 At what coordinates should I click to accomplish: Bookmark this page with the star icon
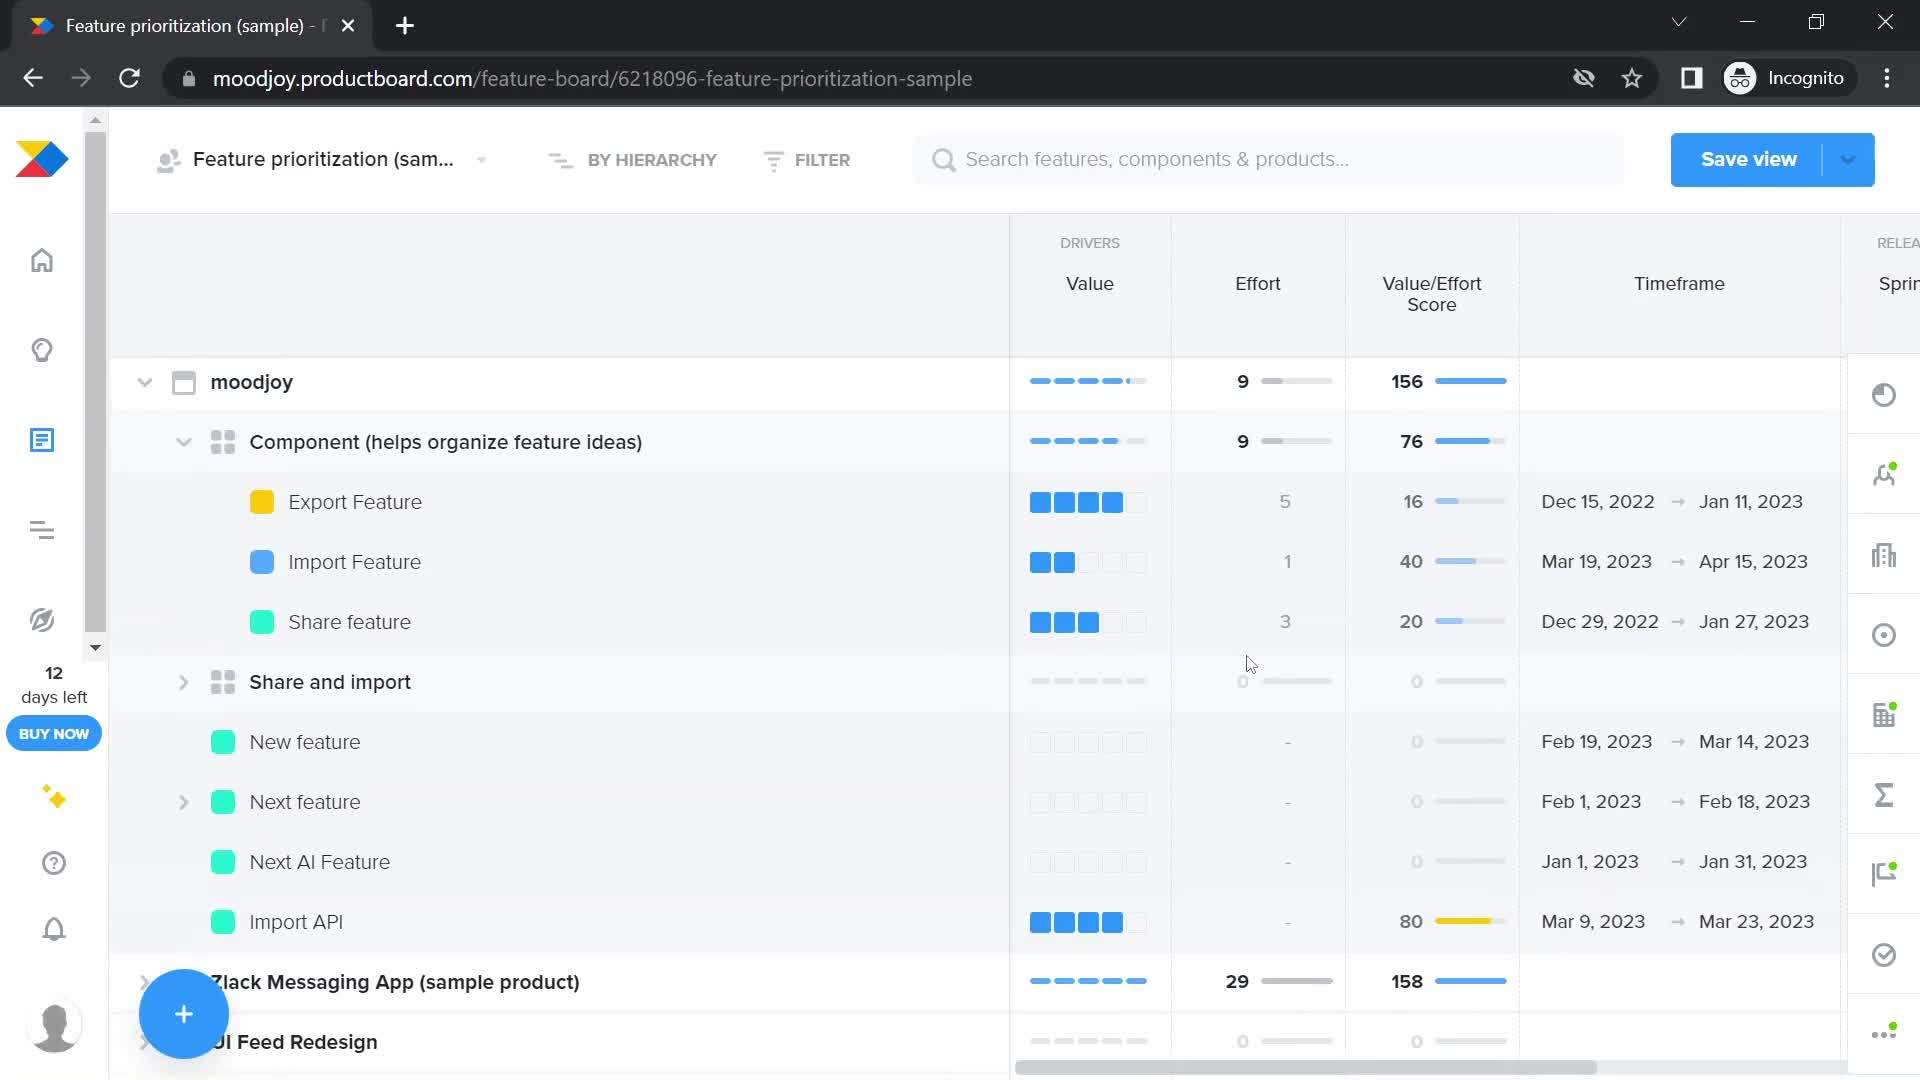click(1632, 78)
